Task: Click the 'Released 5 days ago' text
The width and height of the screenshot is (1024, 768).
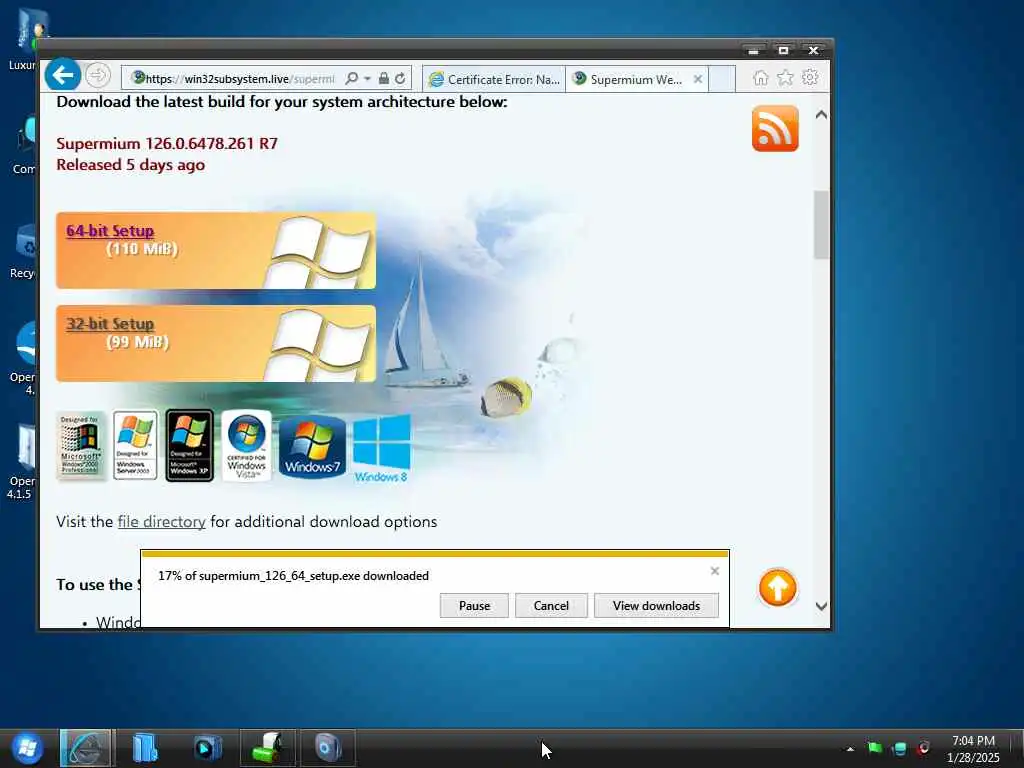Action: [x=131, y=165]
